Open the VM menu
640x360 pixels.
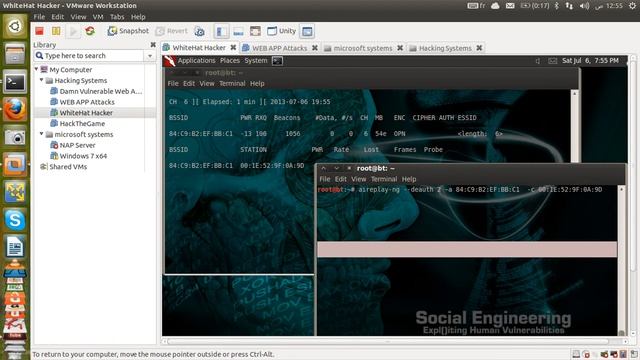point(98,17)
